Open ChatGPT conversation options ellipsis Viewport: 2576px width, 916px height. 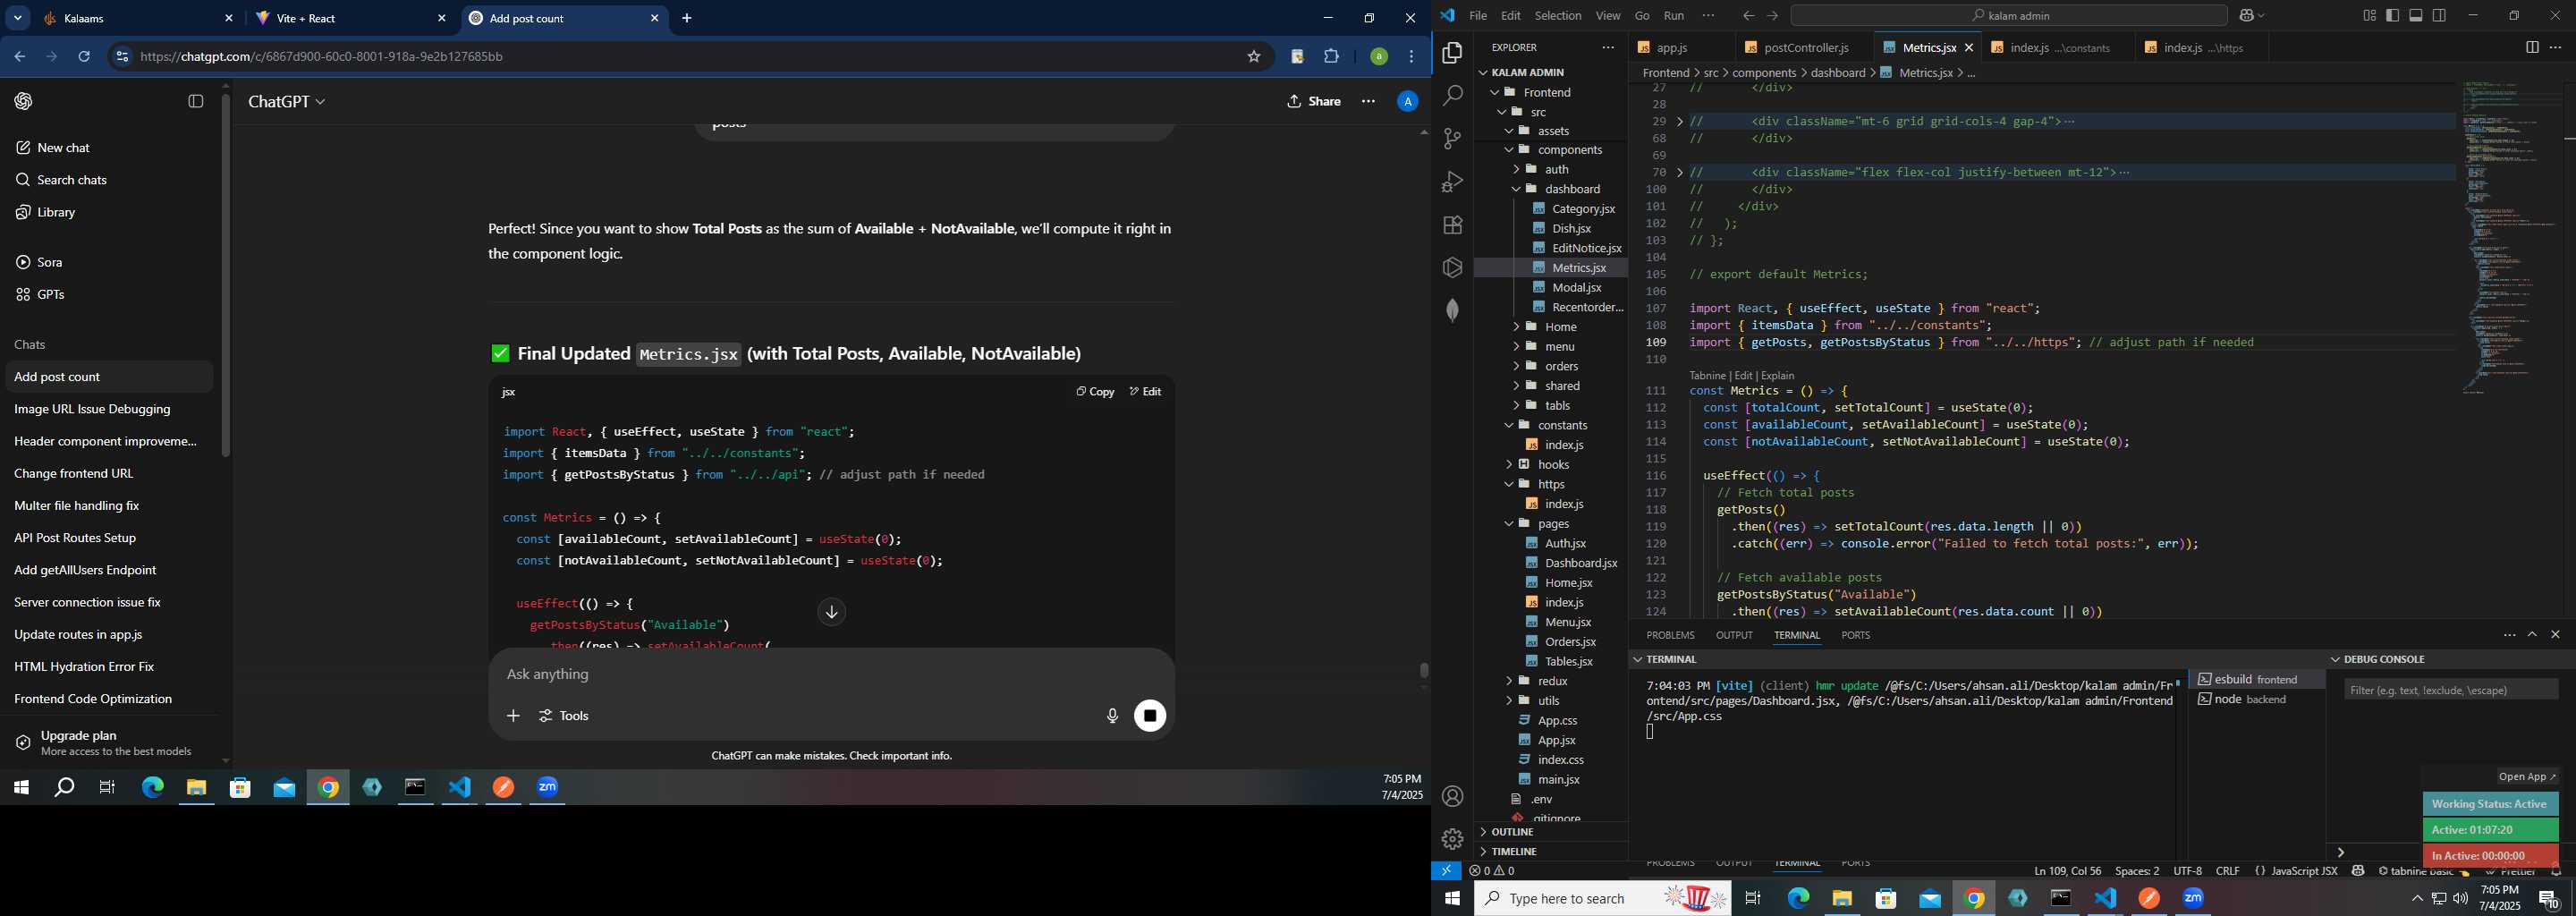click(1368, 102)
